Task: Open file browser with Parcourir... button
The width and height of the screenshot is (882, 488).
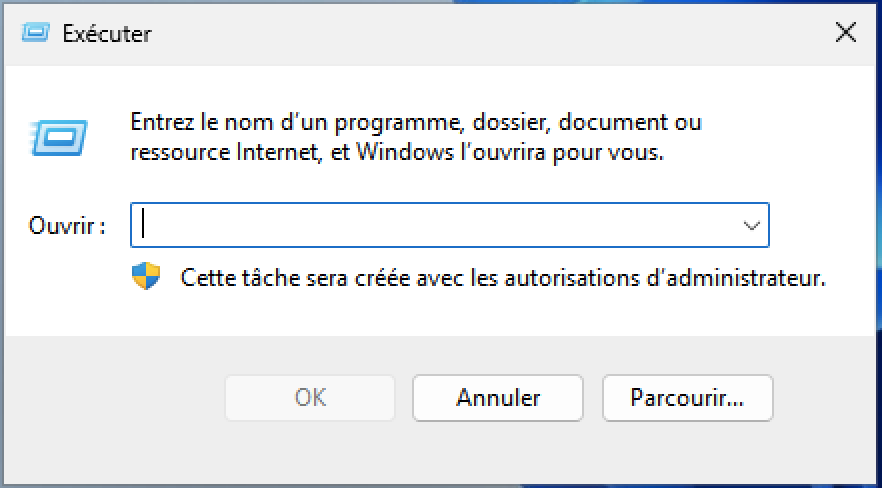Action: [x=687, y=398]
